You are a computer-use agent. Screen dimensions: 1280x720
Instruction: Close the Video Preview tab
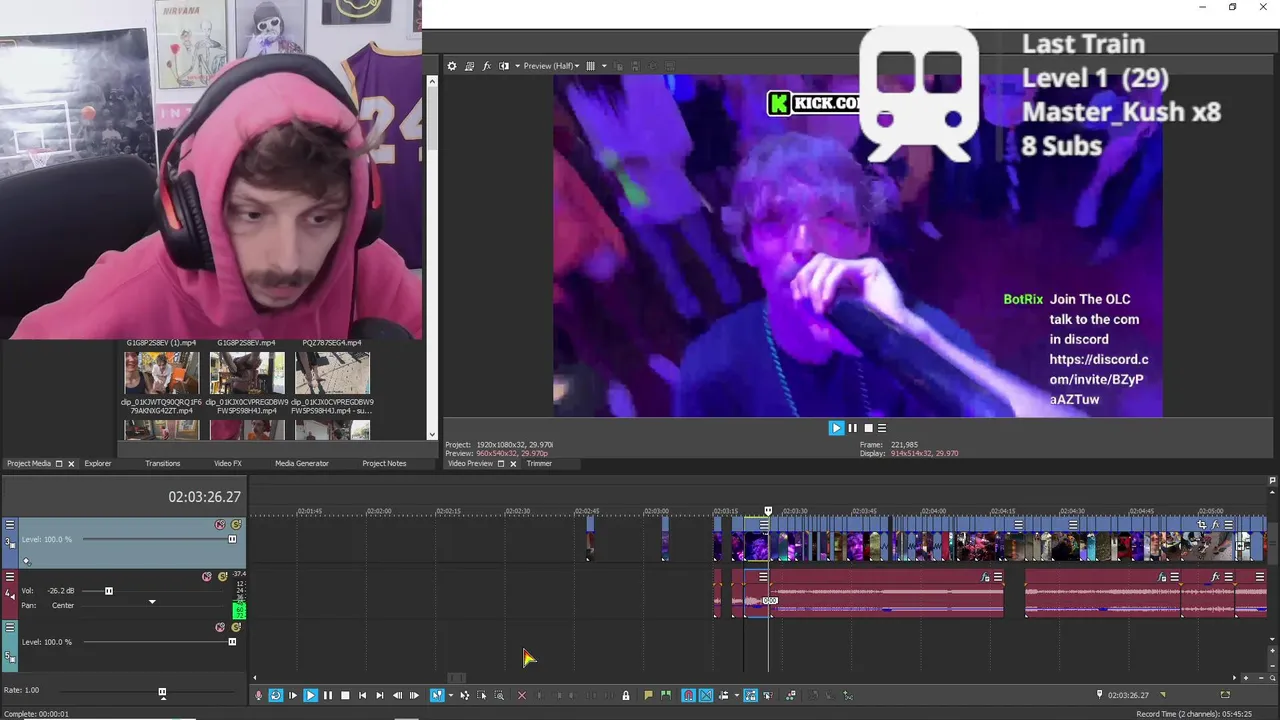[513, 464]
